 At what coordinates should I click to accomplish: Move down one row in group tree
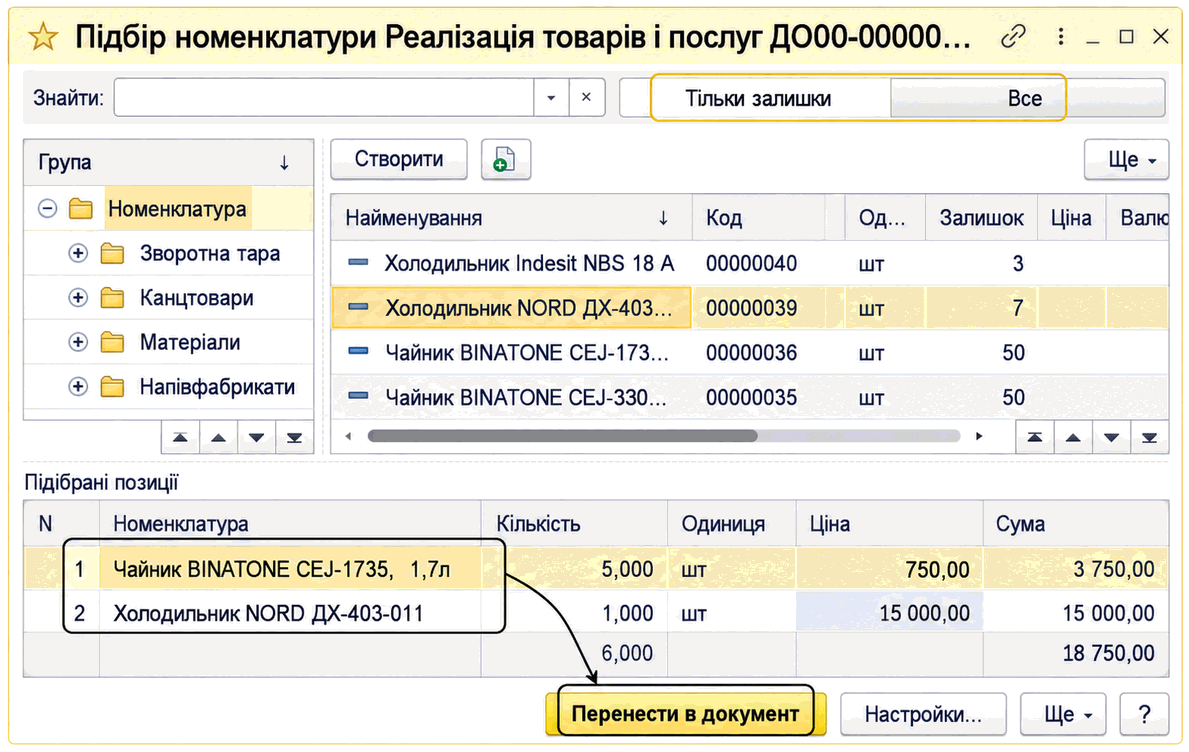coord(256,437)
